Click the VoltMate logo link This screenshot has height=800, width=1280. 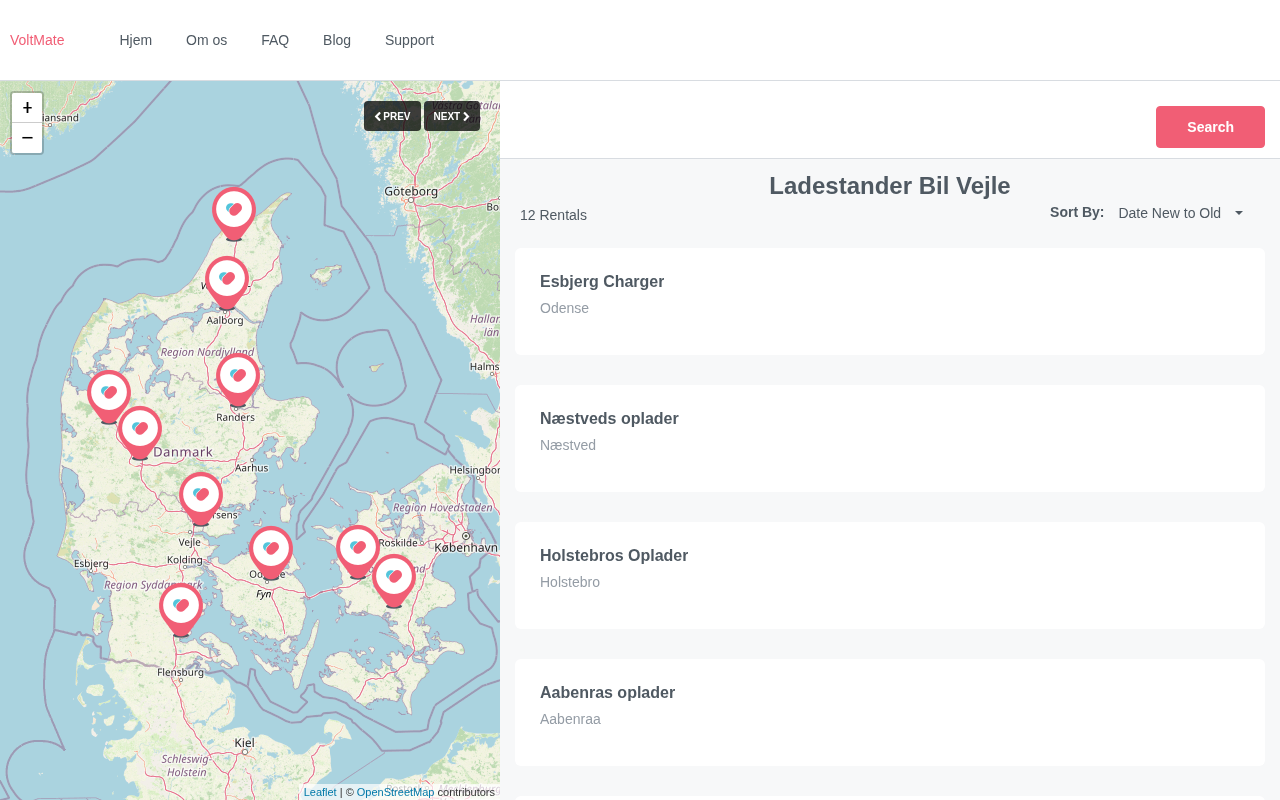[37, 40]
